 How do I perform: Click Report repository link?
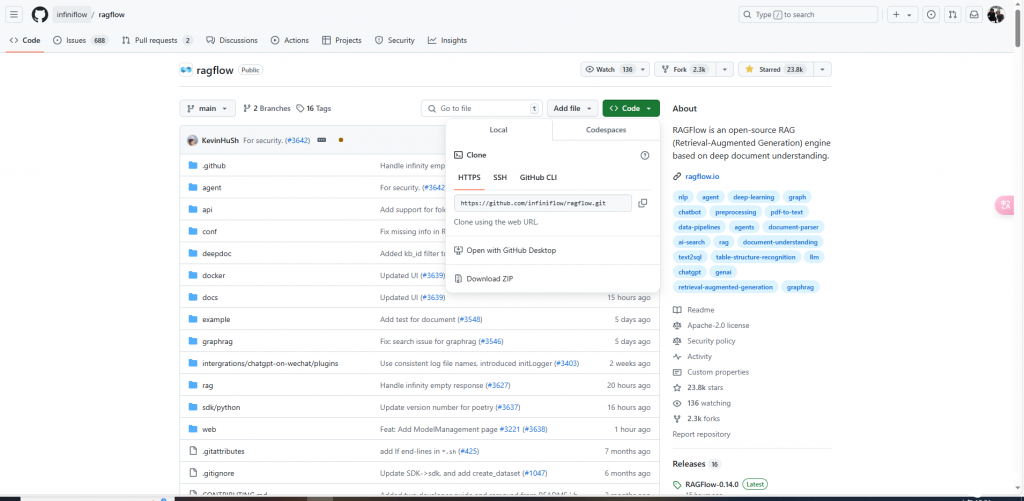point(701,434)
